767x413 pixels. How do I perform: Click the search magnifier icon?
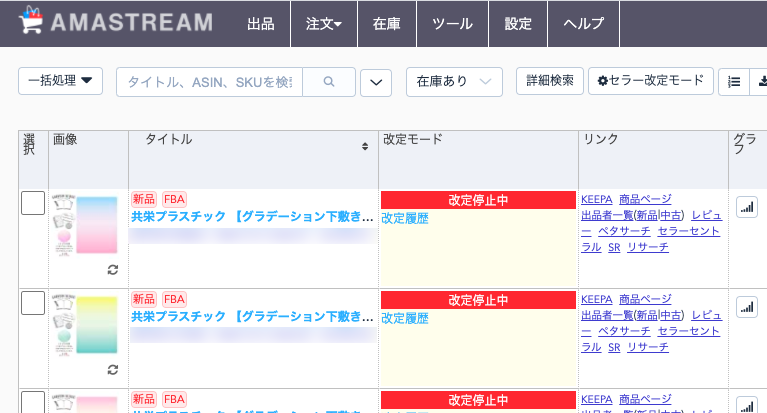[329, 82]
